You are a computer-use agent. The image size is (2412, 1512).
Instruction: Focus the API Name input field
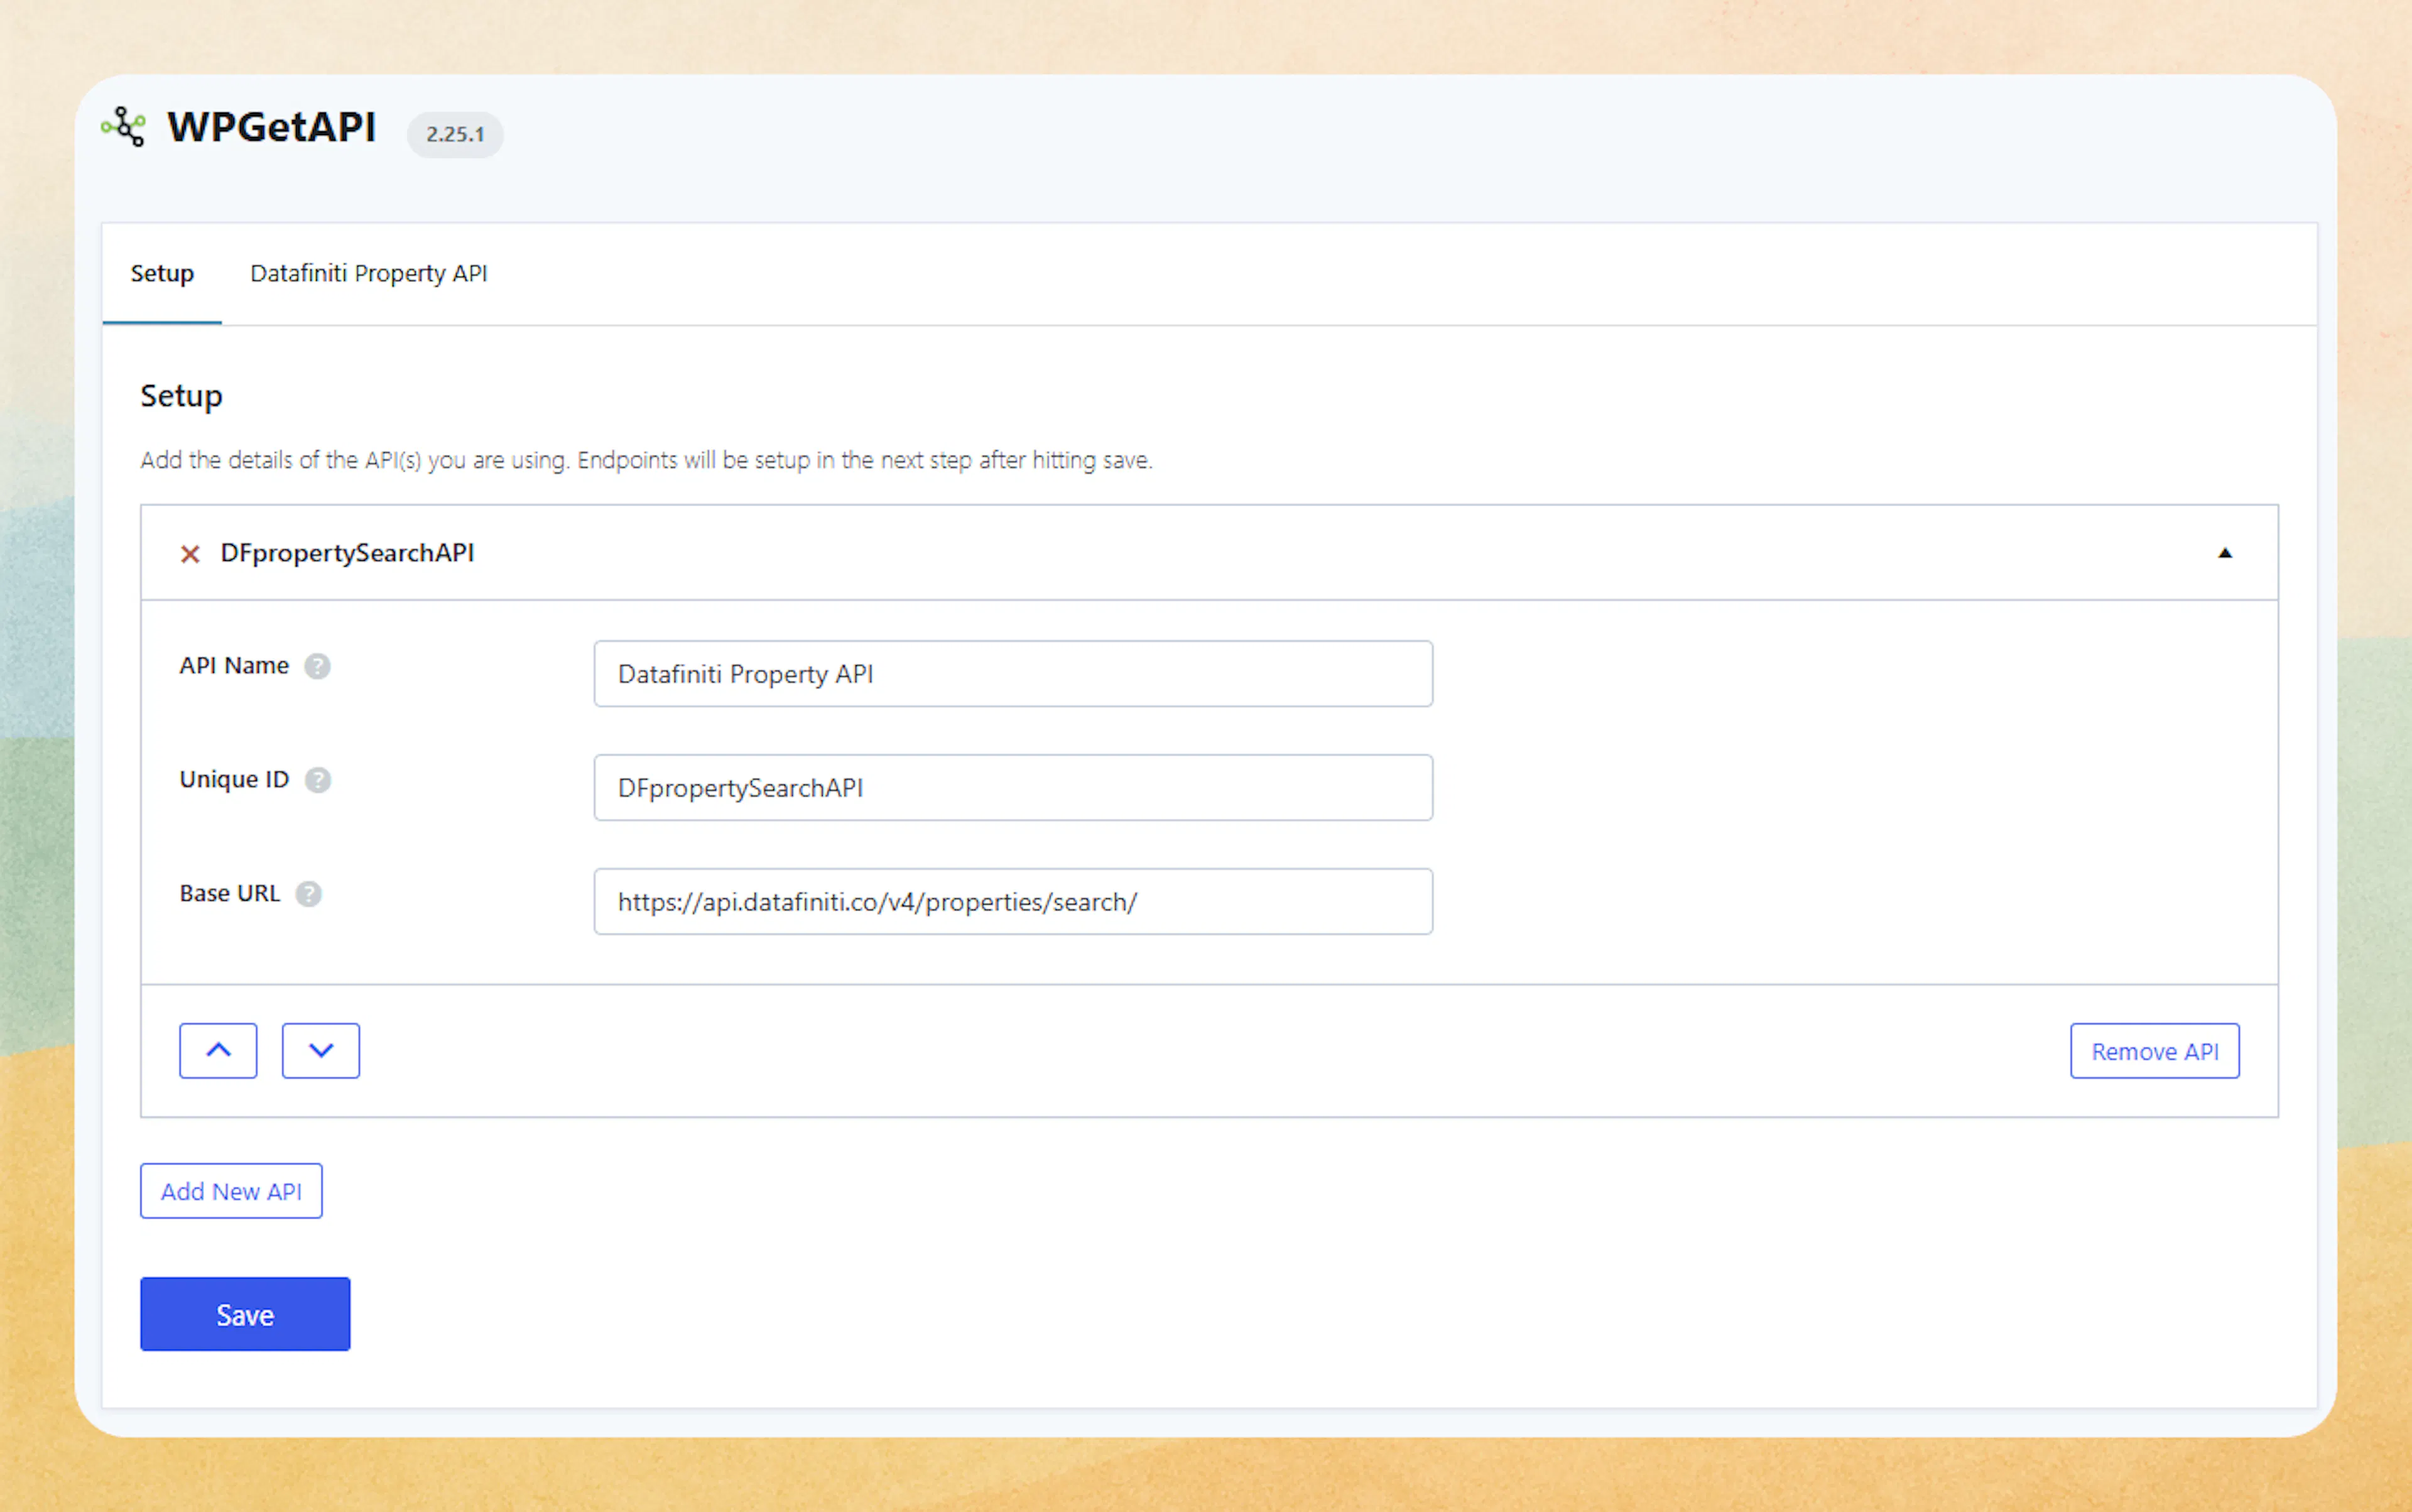[1012, 673]
